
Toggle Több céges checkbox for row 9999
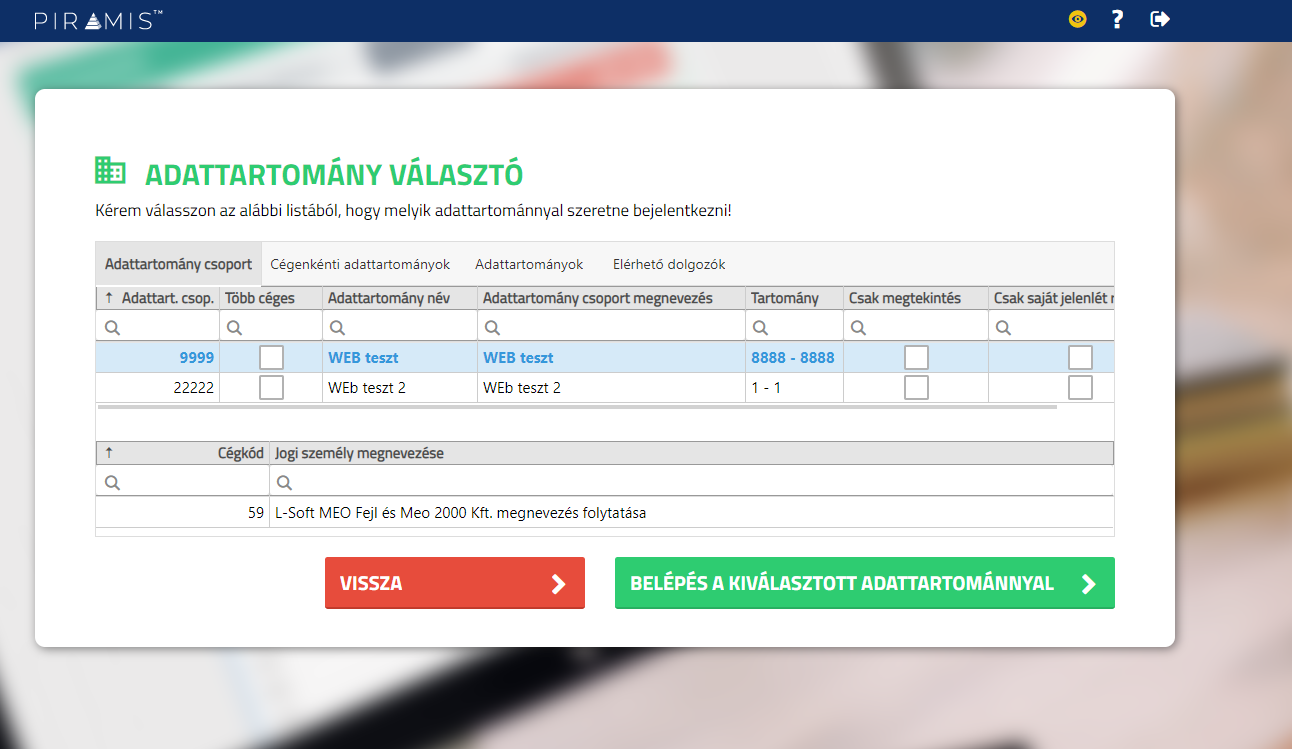click(271, 357)
